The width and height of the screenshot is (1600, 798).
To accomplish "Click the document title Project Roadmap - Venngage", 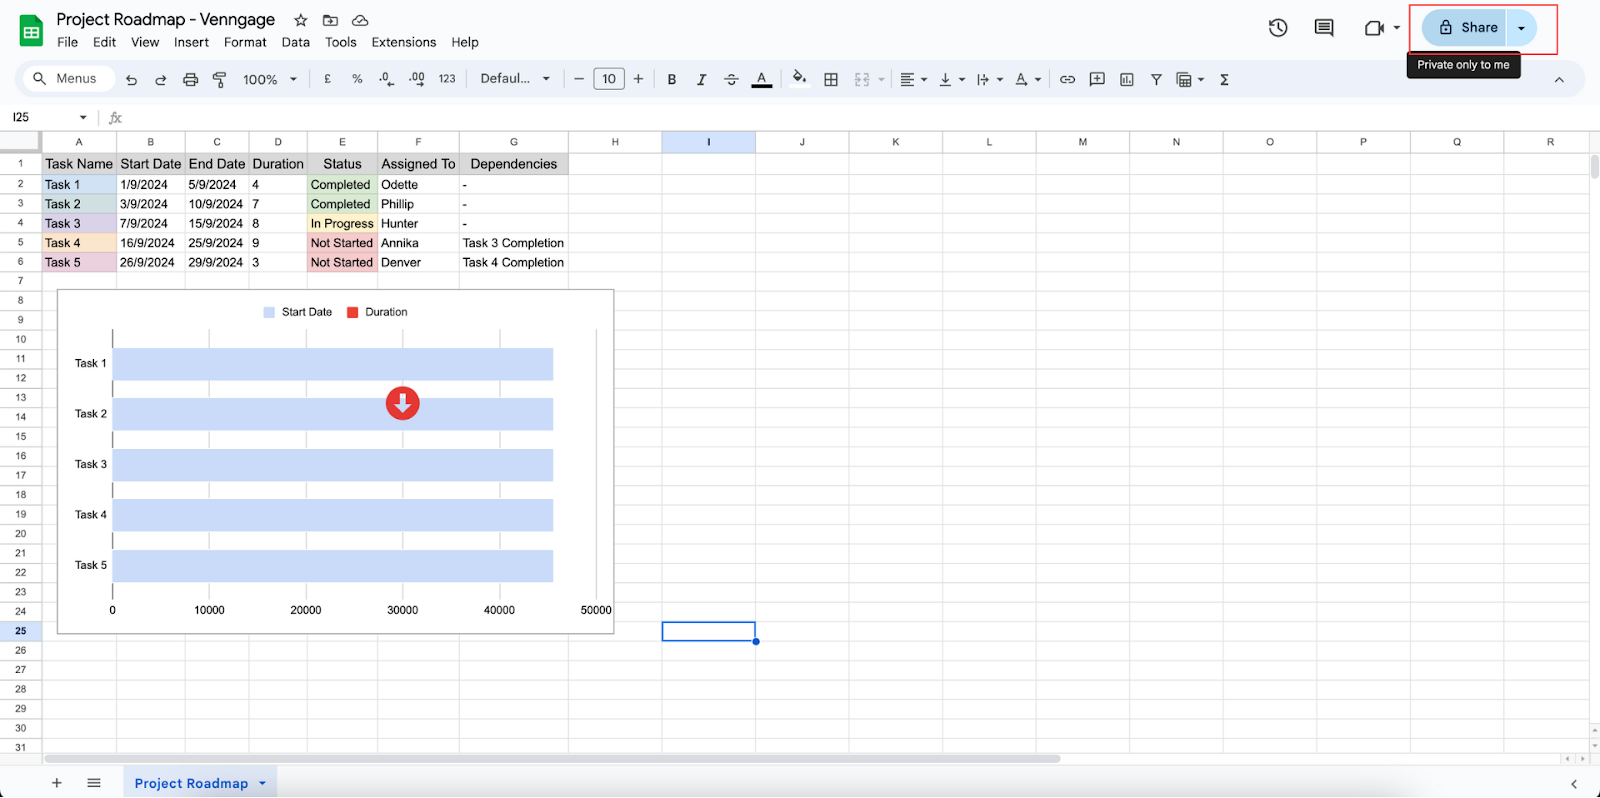I will (x=166, y=19).
